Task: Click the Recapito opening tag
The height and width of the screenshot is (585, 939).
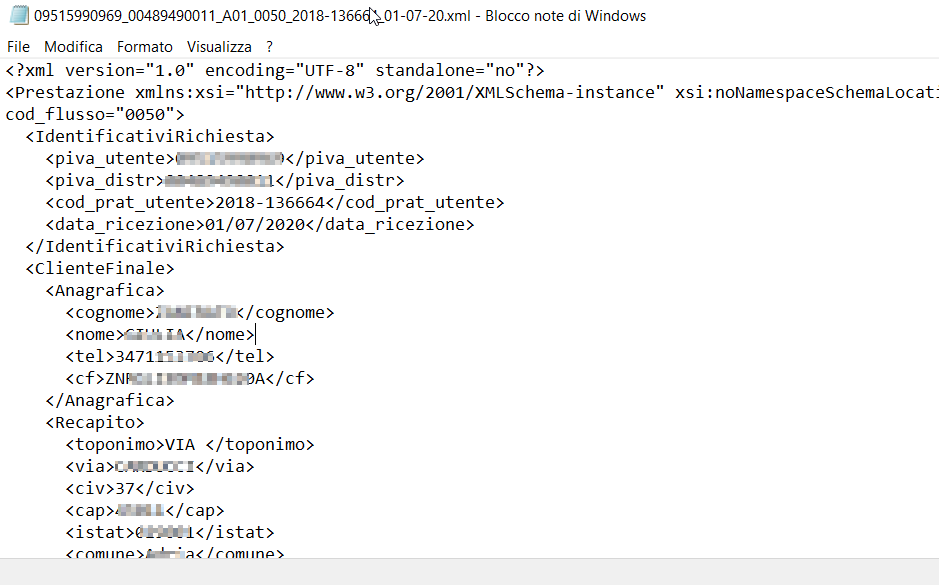Action: tap(95, 423)
